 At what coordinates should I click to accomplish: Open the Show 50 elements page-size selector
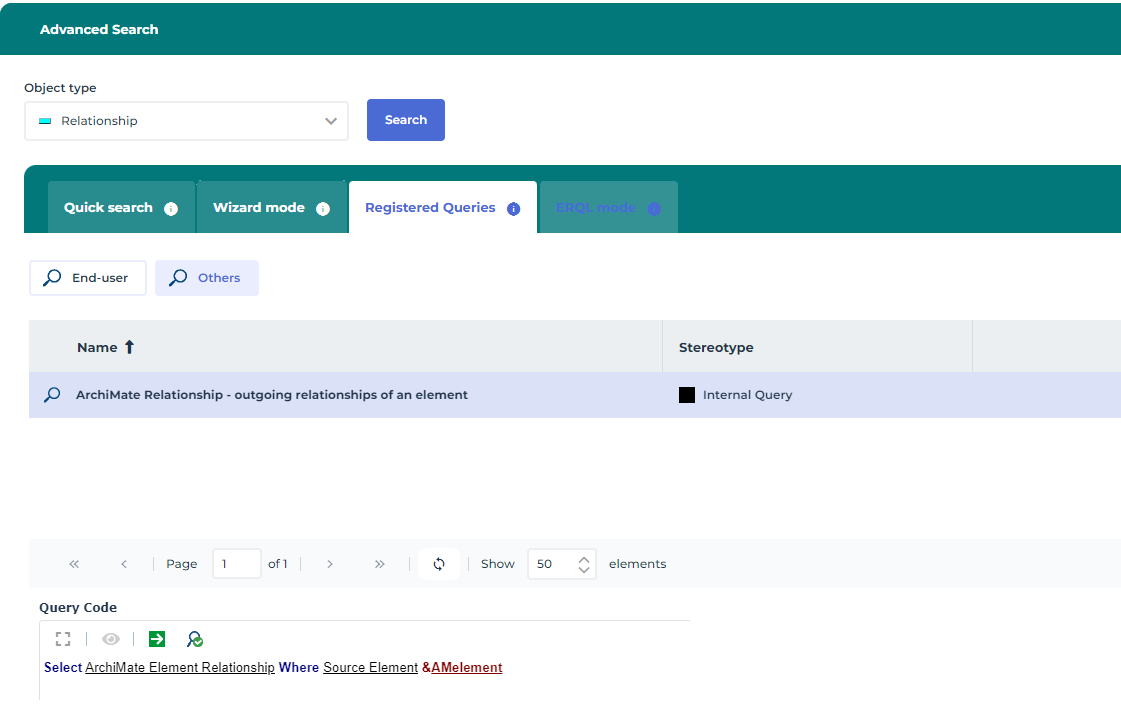[x=561, y=564]
